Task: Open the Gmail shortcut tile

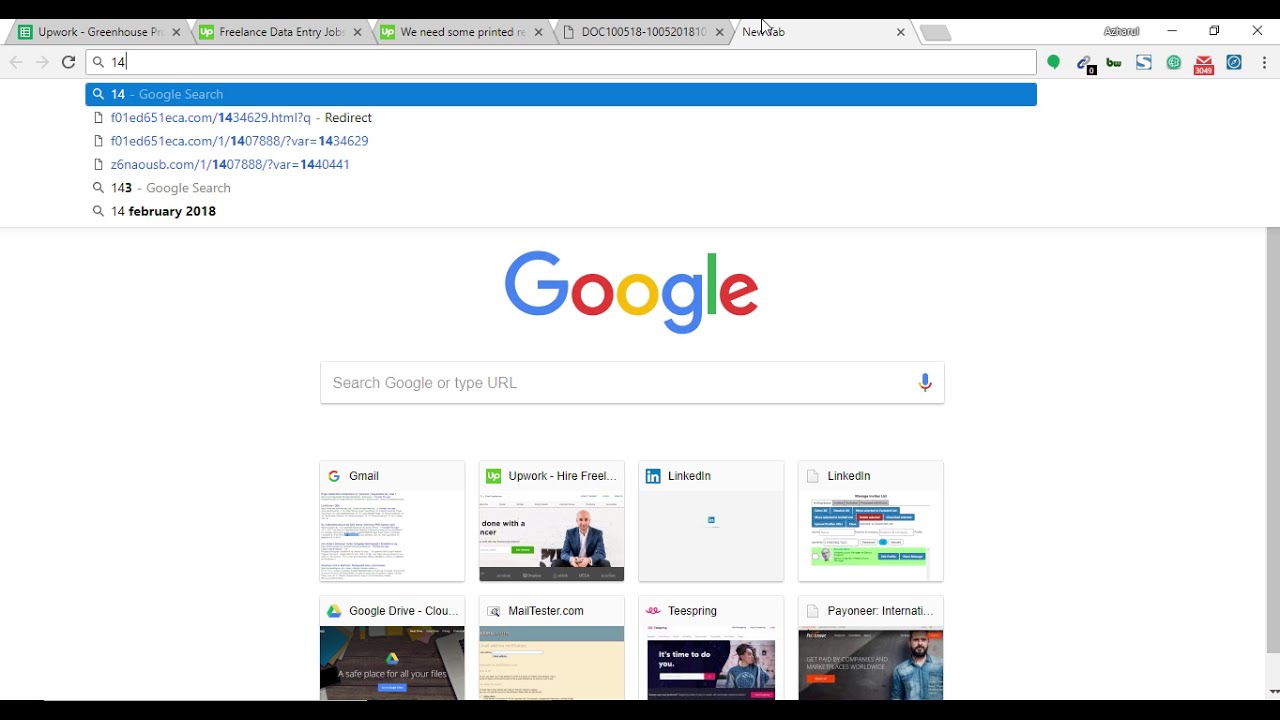Action: (x=392, y=521)
